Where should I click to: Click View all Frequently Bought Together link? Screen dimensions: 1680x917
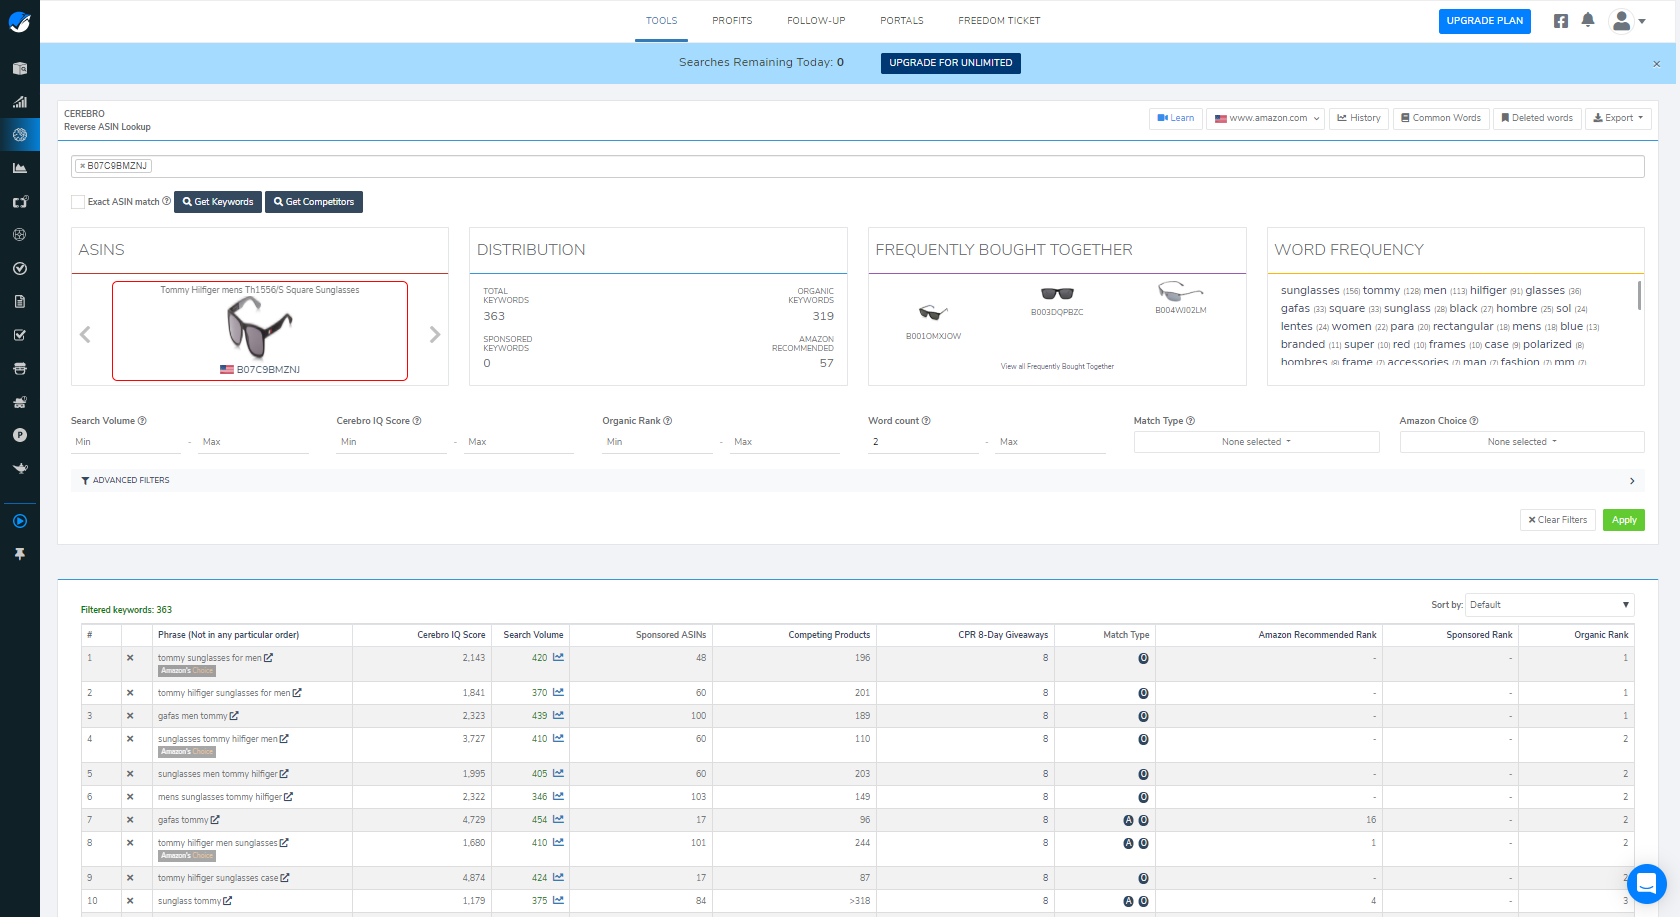(x=1057, y=367)
